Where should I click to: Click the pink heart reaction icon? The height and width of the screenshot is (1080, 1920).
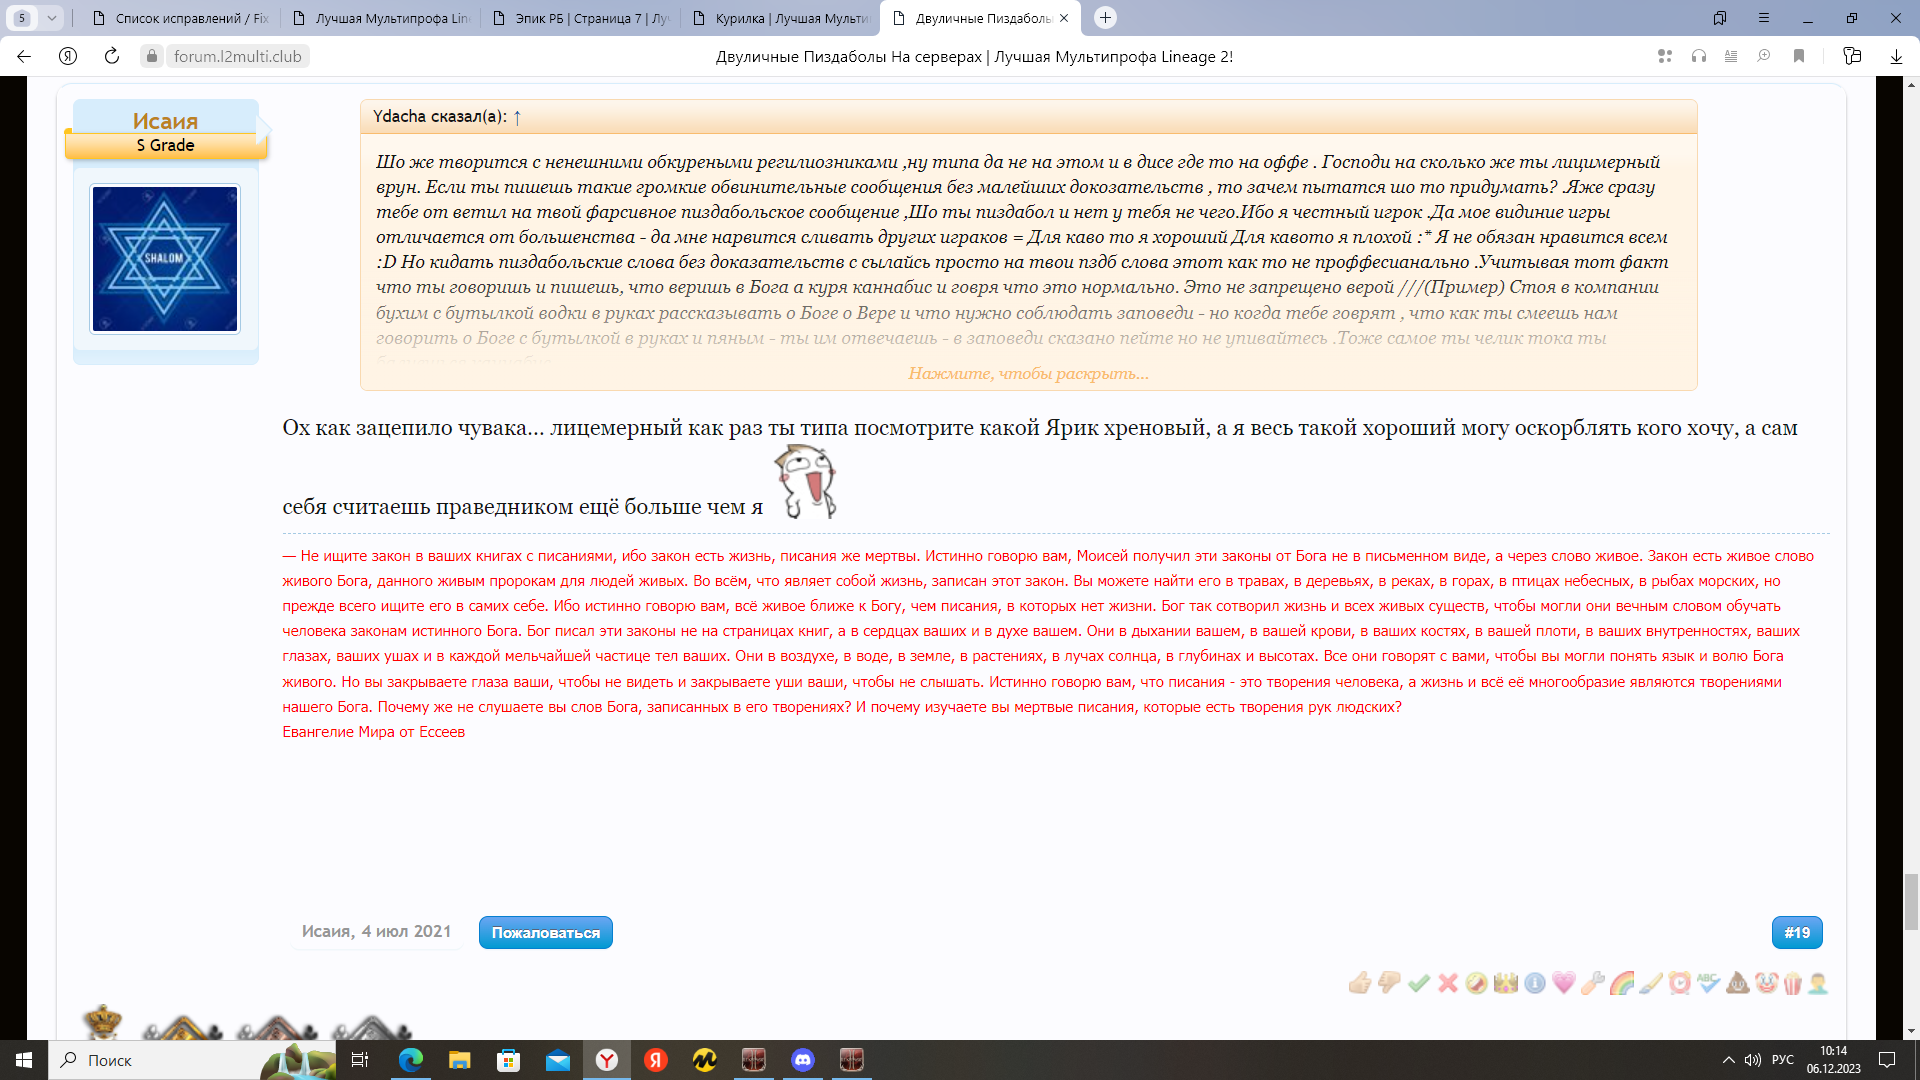coord(1564,984)
